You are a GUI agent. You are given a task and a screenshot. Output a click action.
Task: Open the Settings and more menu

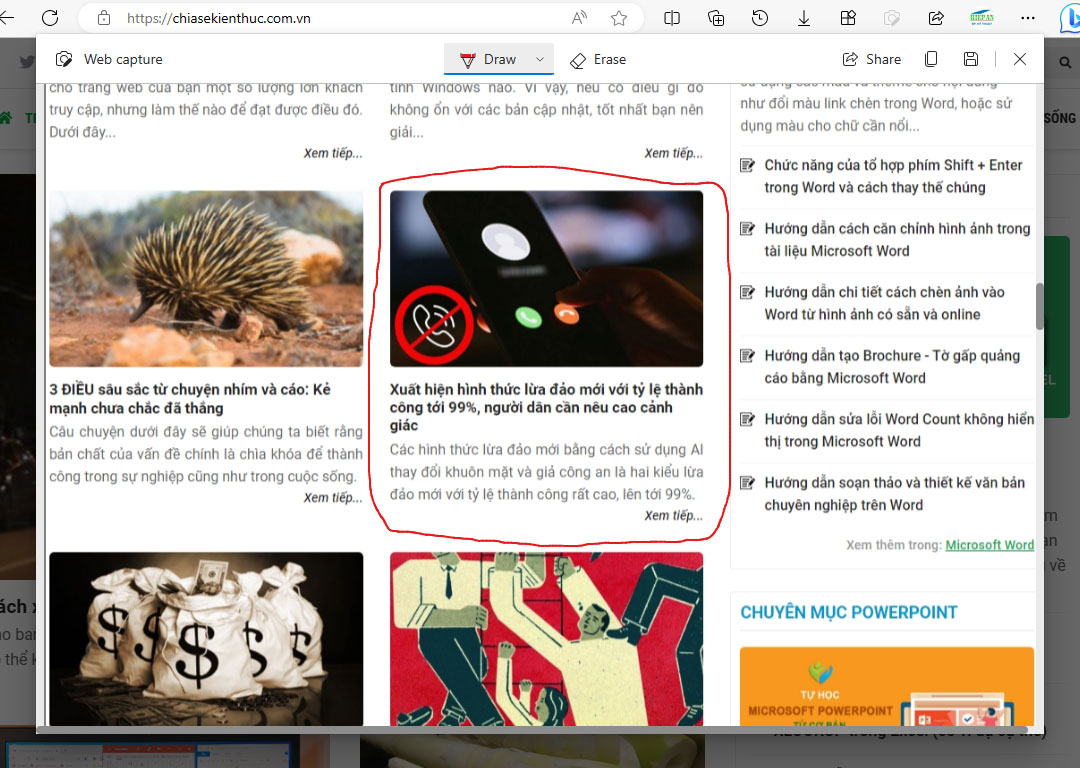tap(1028, 17)
